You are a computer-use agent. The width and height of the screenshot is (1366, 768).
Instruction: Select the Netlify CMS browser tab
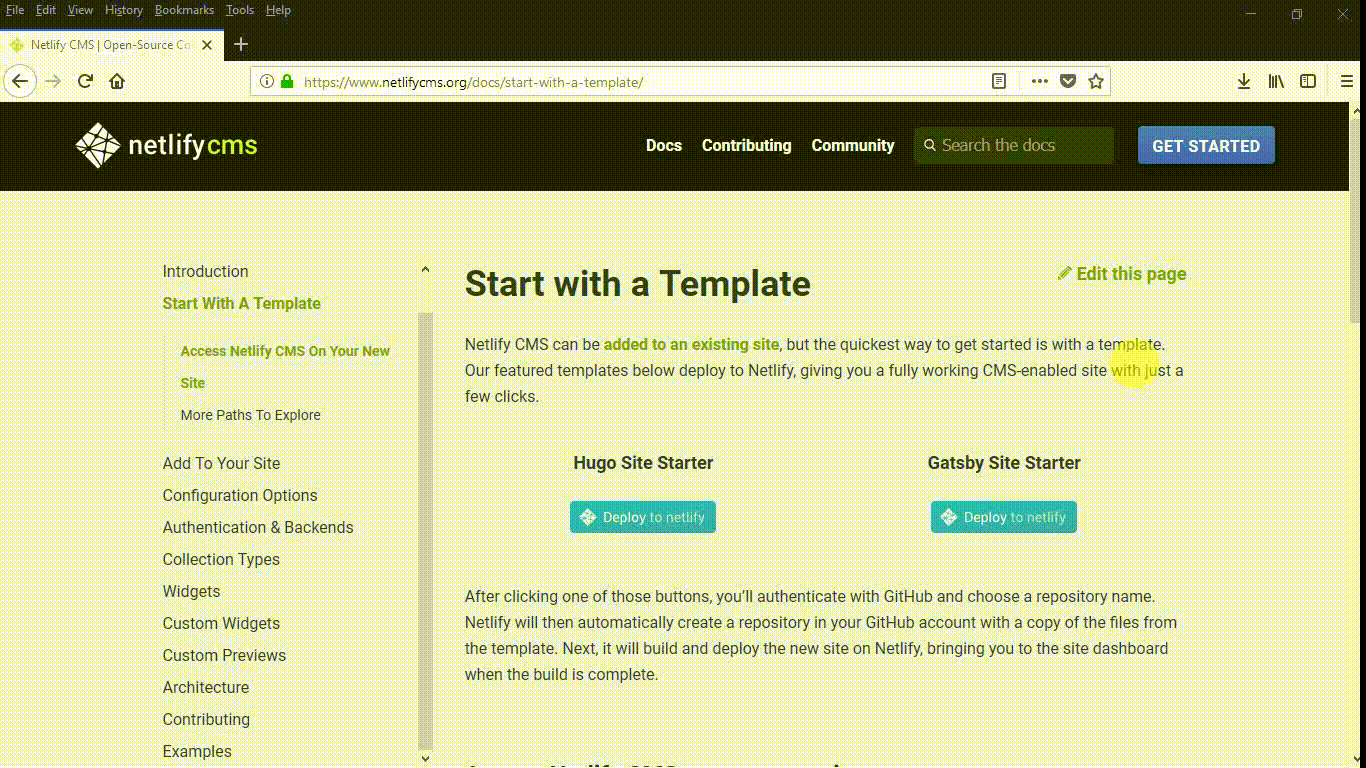pos(111,45)
